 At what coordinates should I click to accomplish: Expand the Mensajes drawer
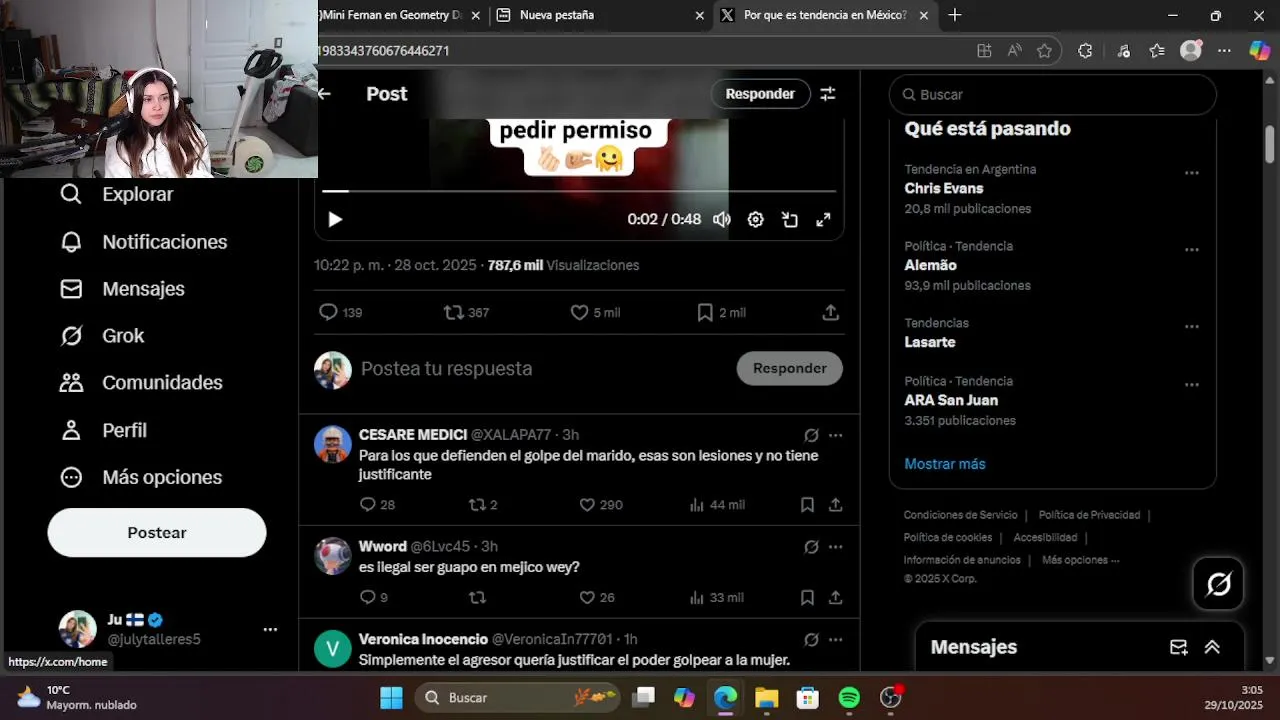pyautogui.click(x=1212, y=647)
